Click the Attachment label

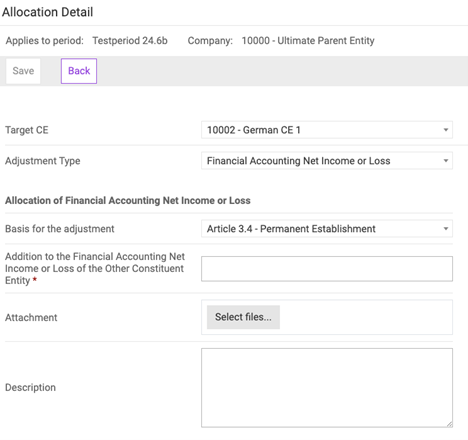click(31, 317)
